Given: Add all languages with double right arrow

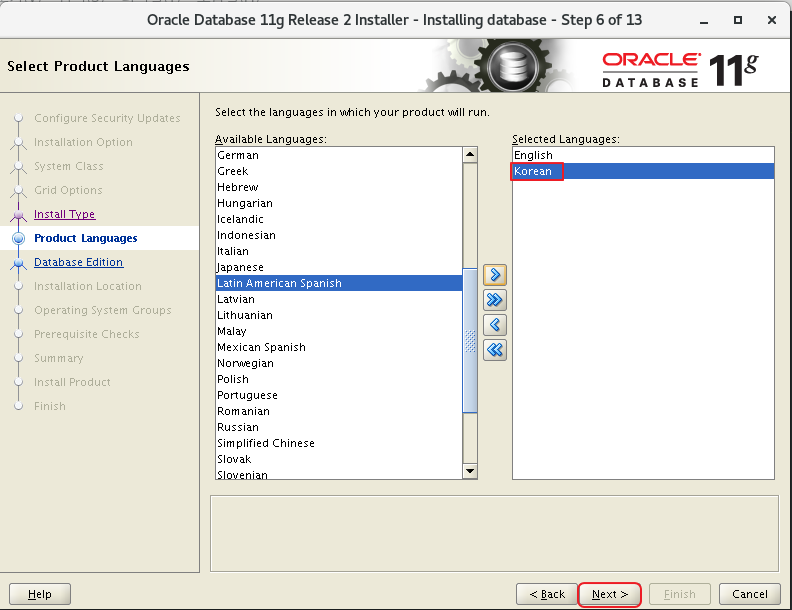Looking at the screenshot, I should [x=494, y=300].
